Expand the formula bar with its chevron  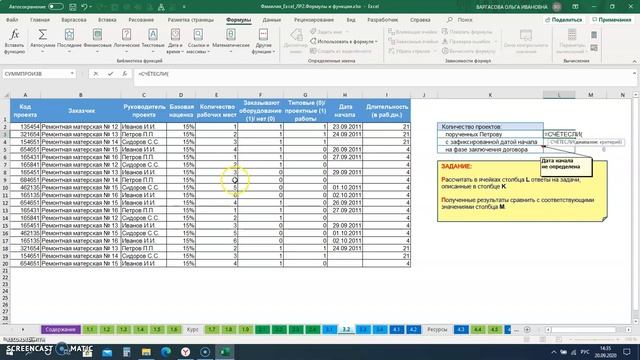(634, 73)
